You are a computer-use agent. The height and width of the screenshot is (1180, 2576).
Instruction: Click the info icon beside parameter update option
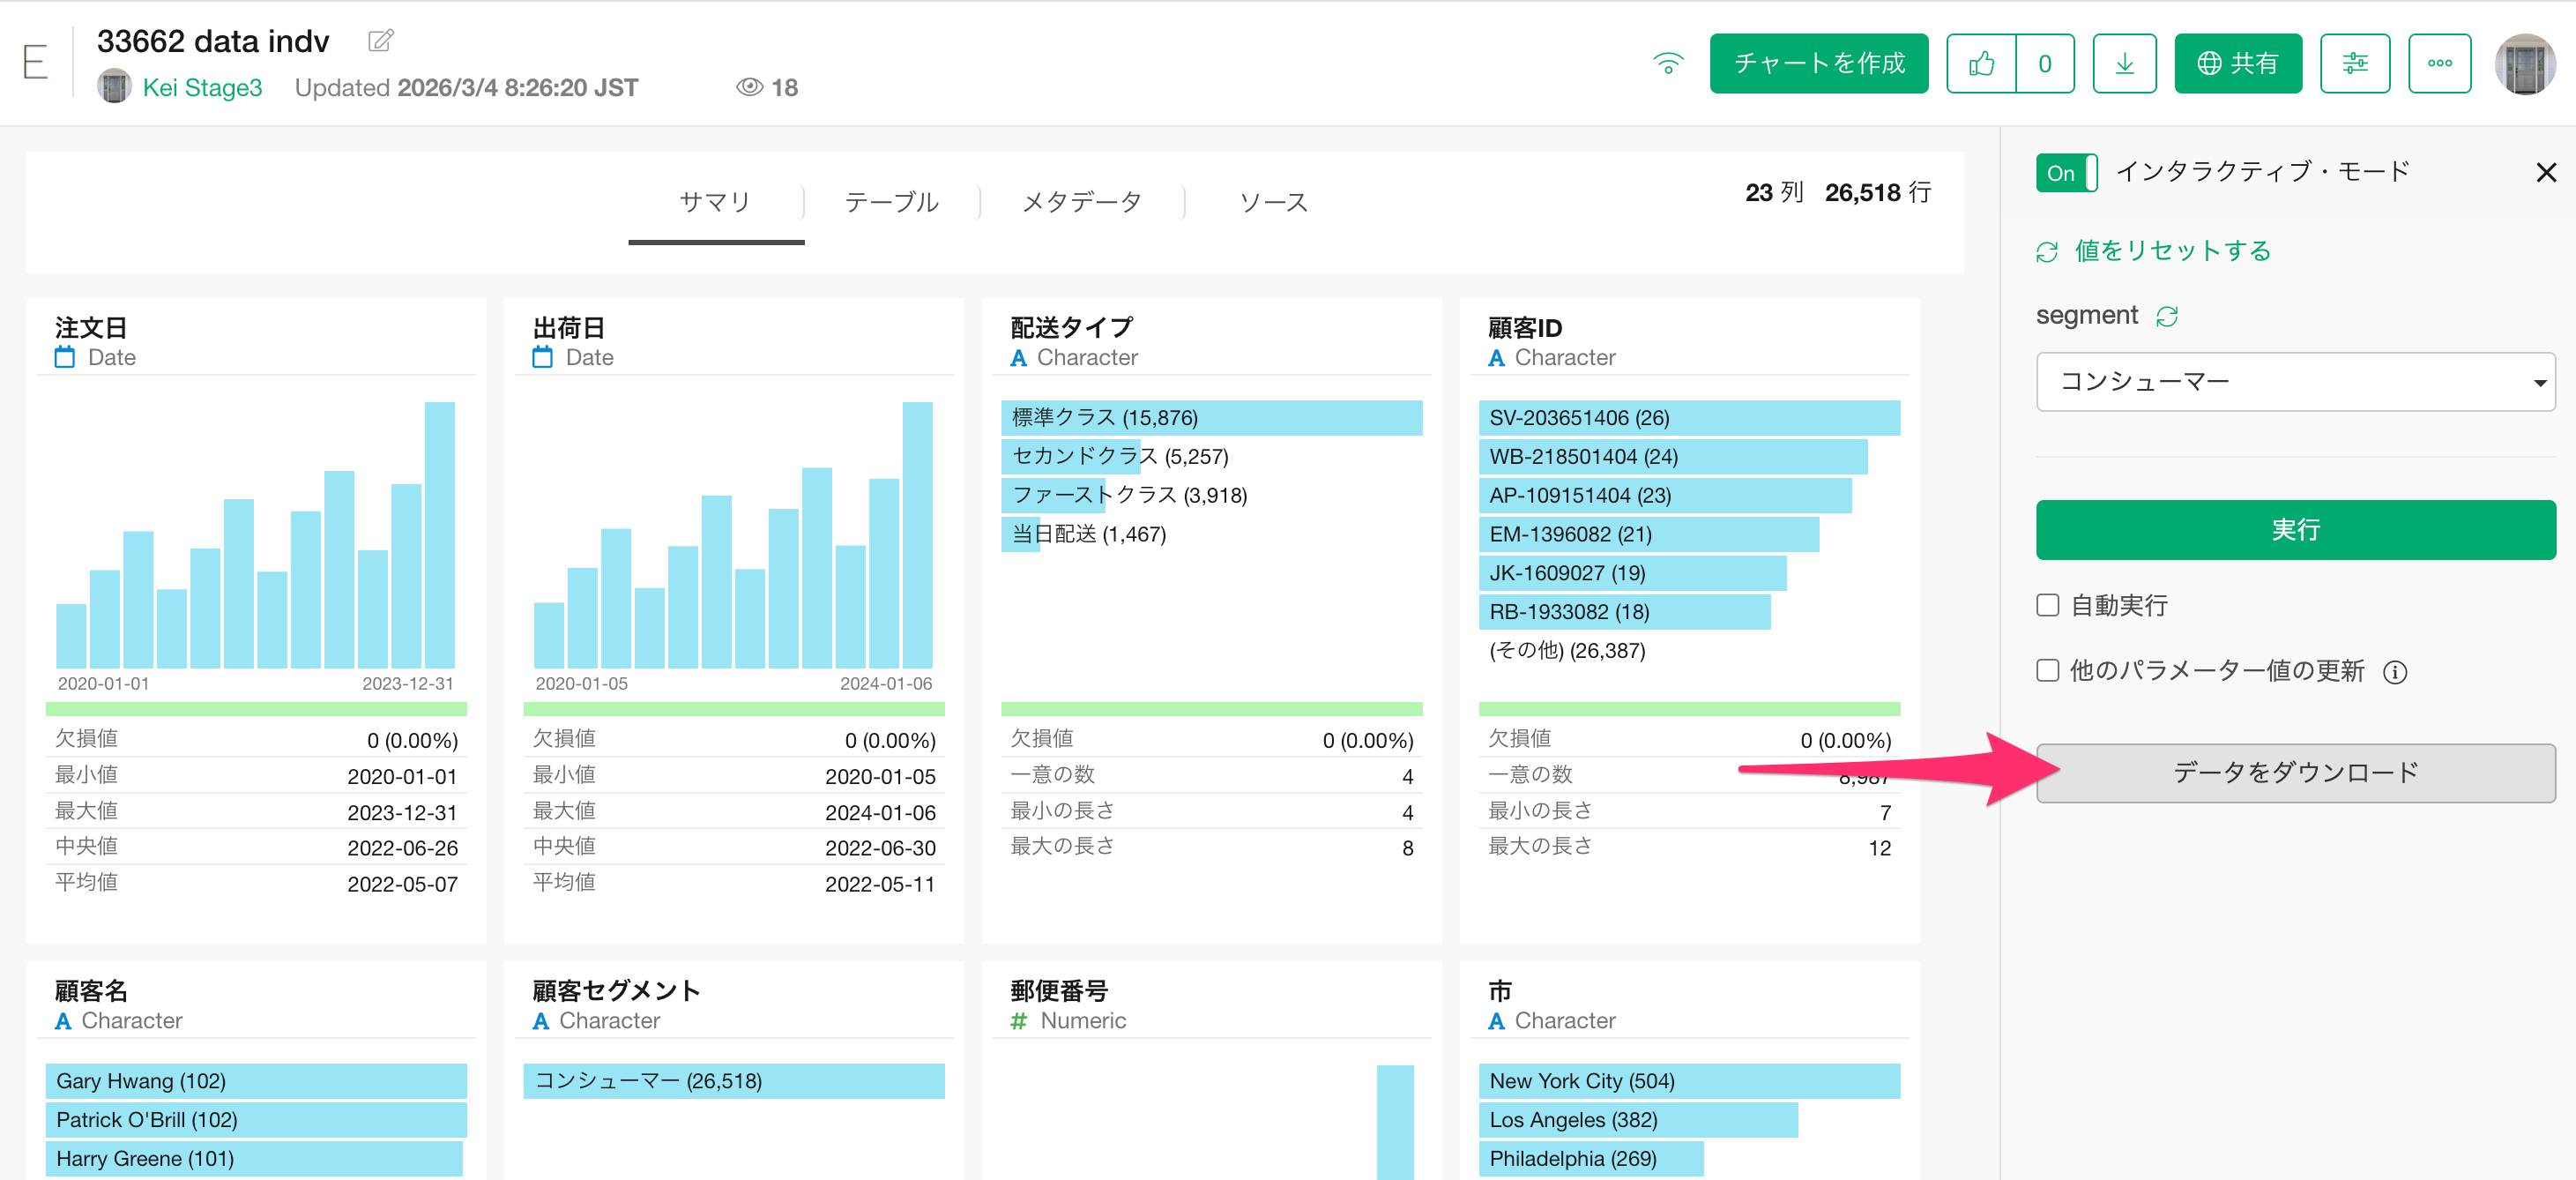tap(2395, 672)
